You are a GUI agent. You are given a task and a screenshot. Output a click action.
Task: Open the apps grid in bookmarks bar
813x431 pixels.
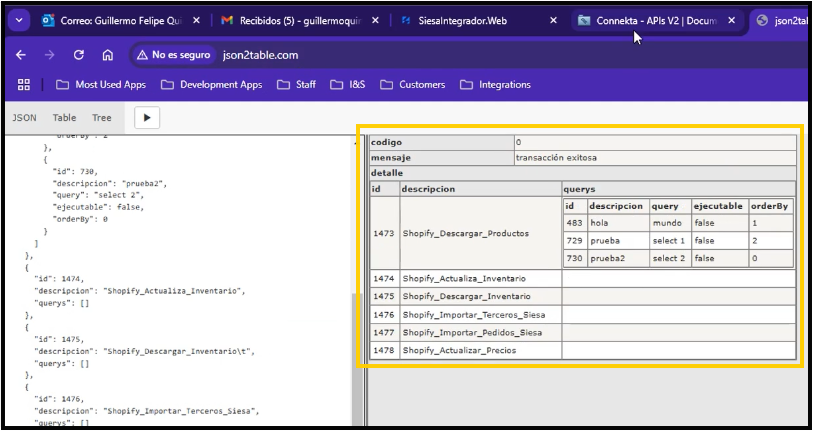tap(24, 85)
